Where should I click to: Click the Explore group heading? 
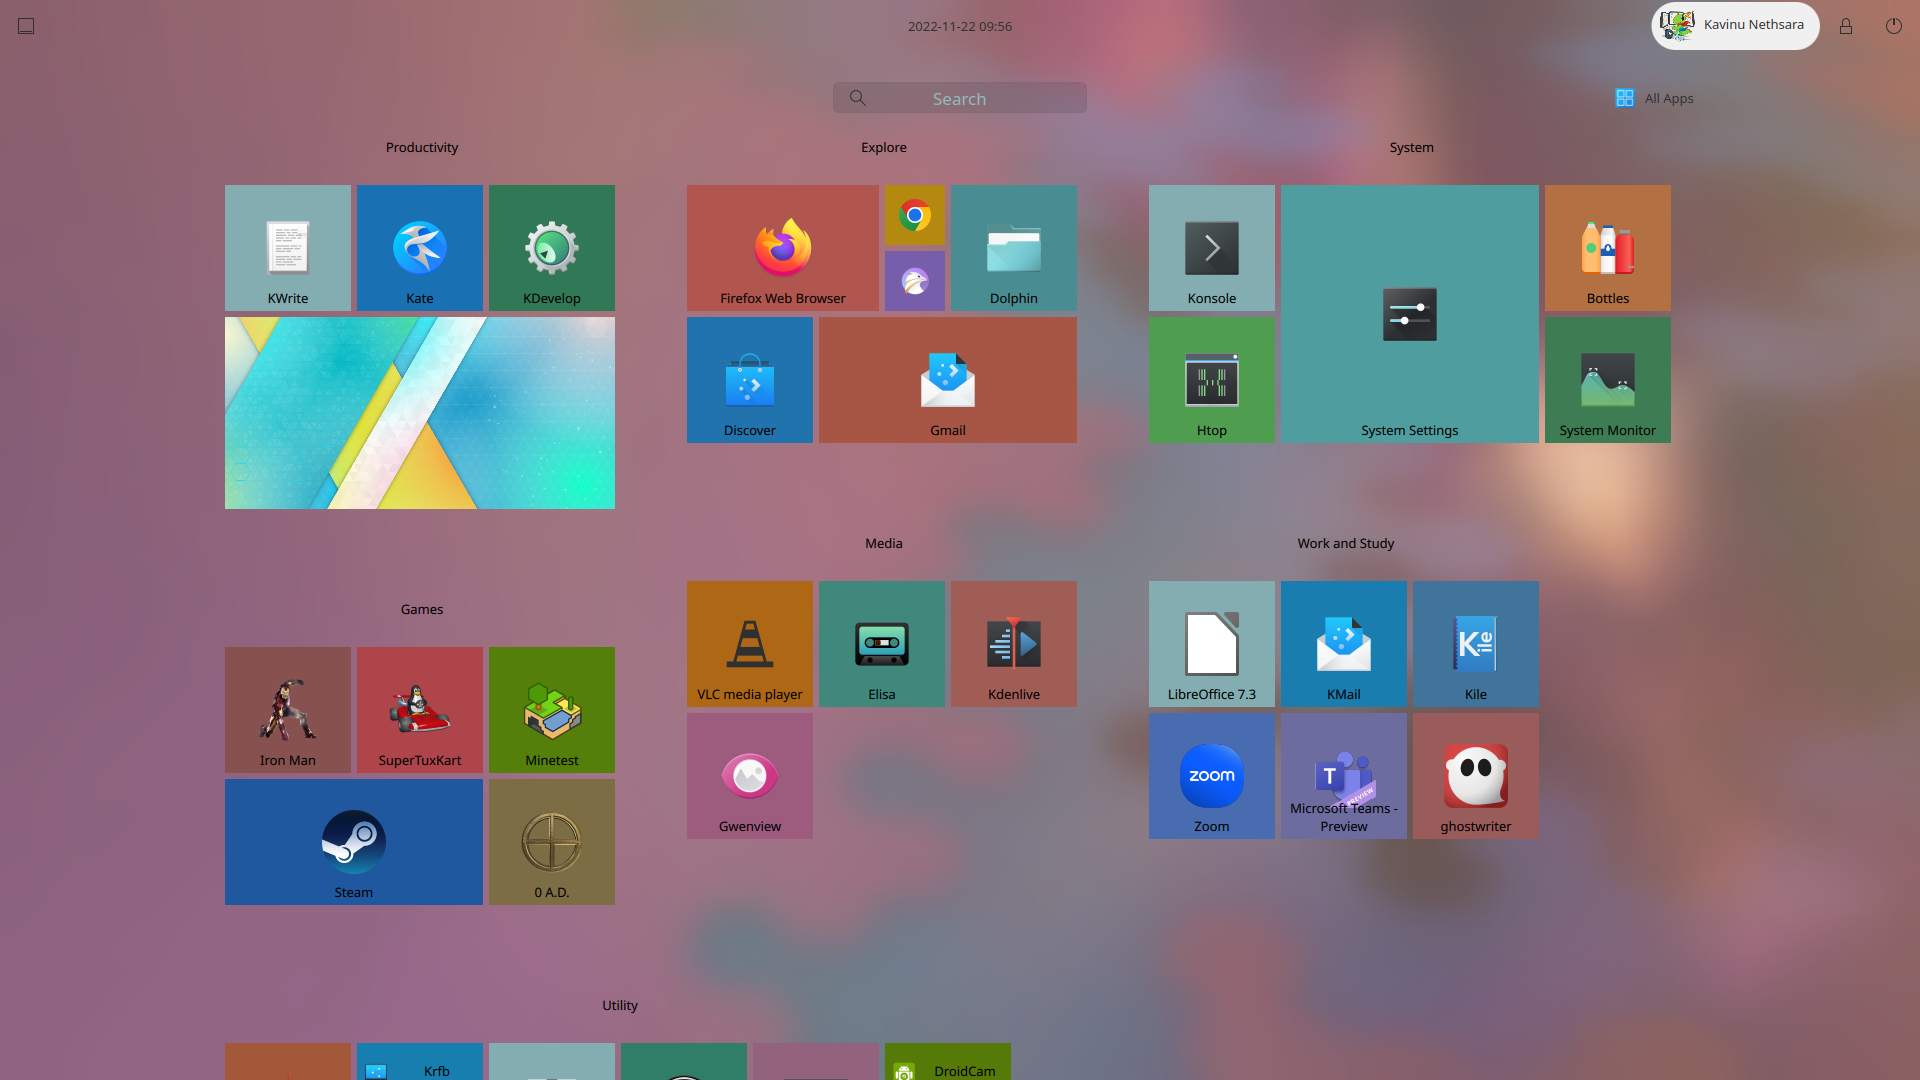(x=884, y=147)
